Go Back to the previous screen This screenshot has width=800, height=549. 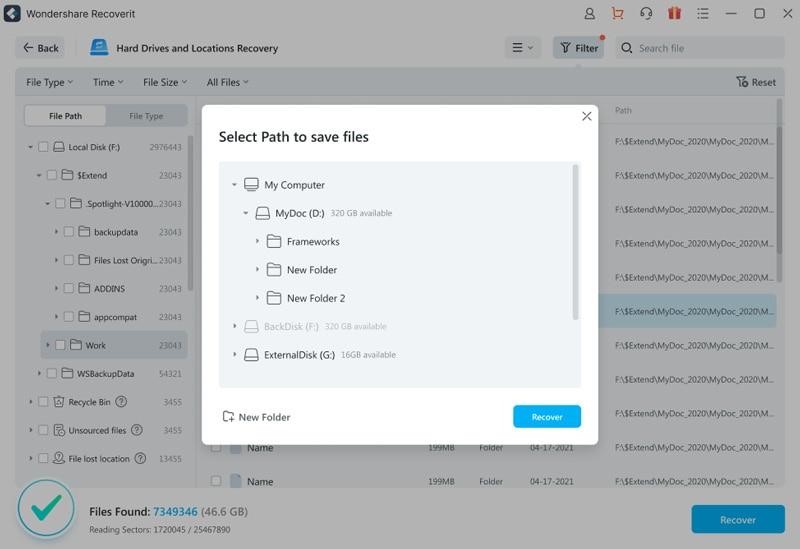(40, 48)
